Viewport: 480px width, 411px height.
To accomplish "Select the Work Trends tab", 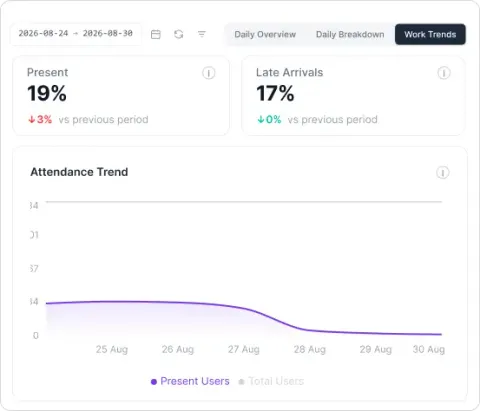I will coord(430,34).
